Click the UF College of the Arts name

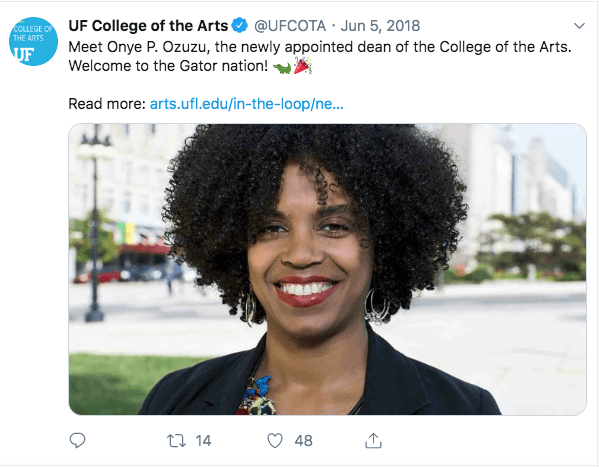pyautogui.click(x=148, y=26)
